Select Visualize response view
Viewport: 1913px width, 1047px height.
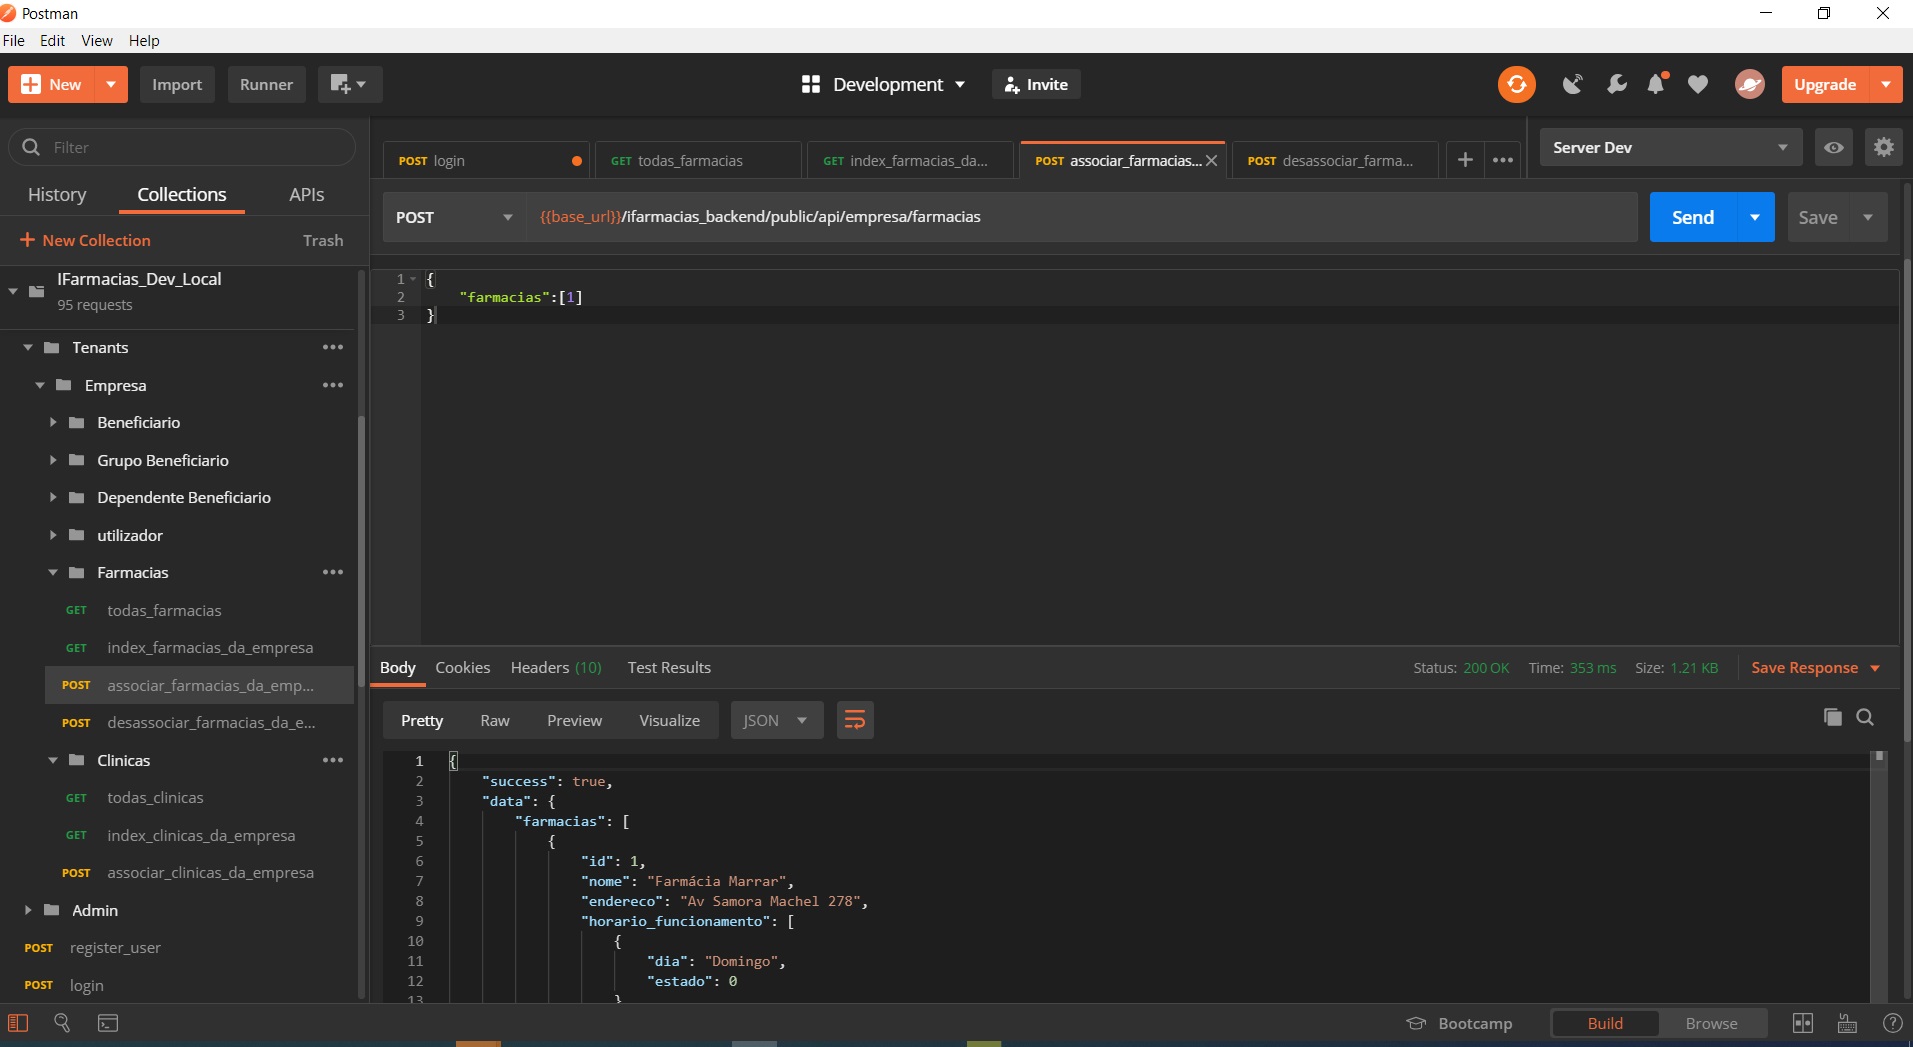[669, 720]
